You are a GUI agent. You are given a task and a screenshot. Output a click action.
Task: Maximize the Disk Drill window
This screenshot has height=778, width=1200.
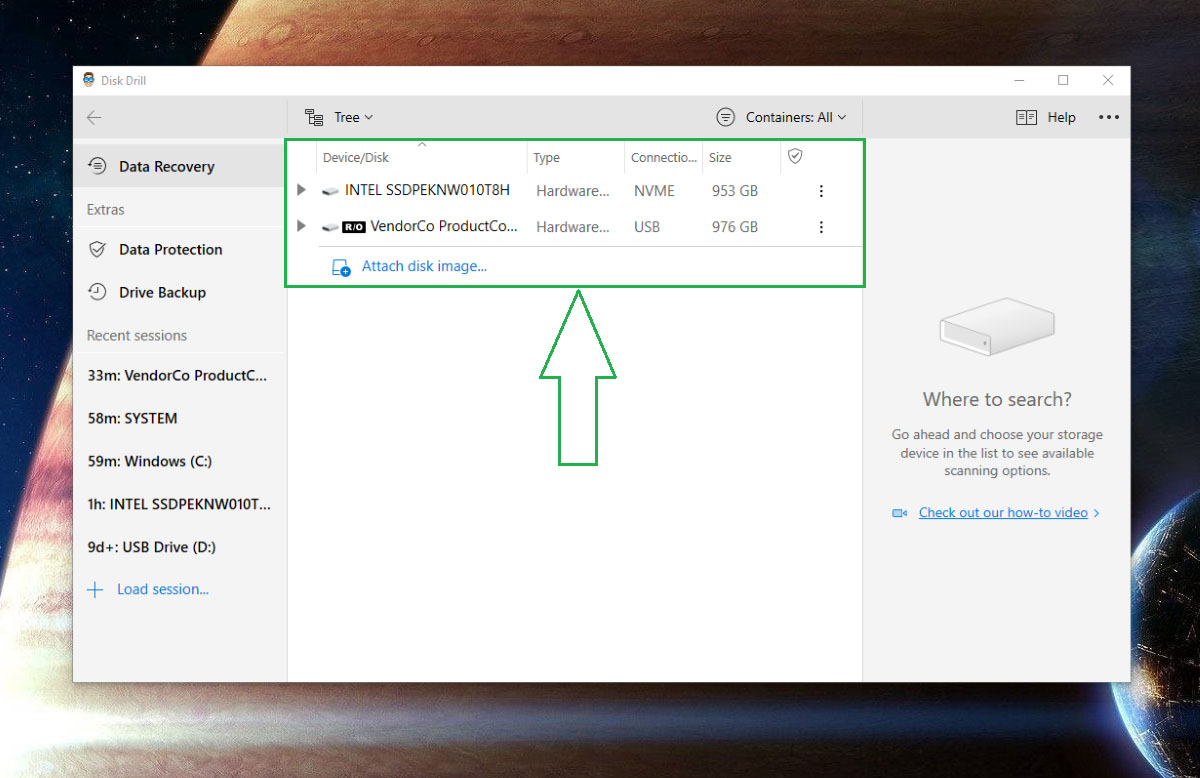pos(1063,80)
